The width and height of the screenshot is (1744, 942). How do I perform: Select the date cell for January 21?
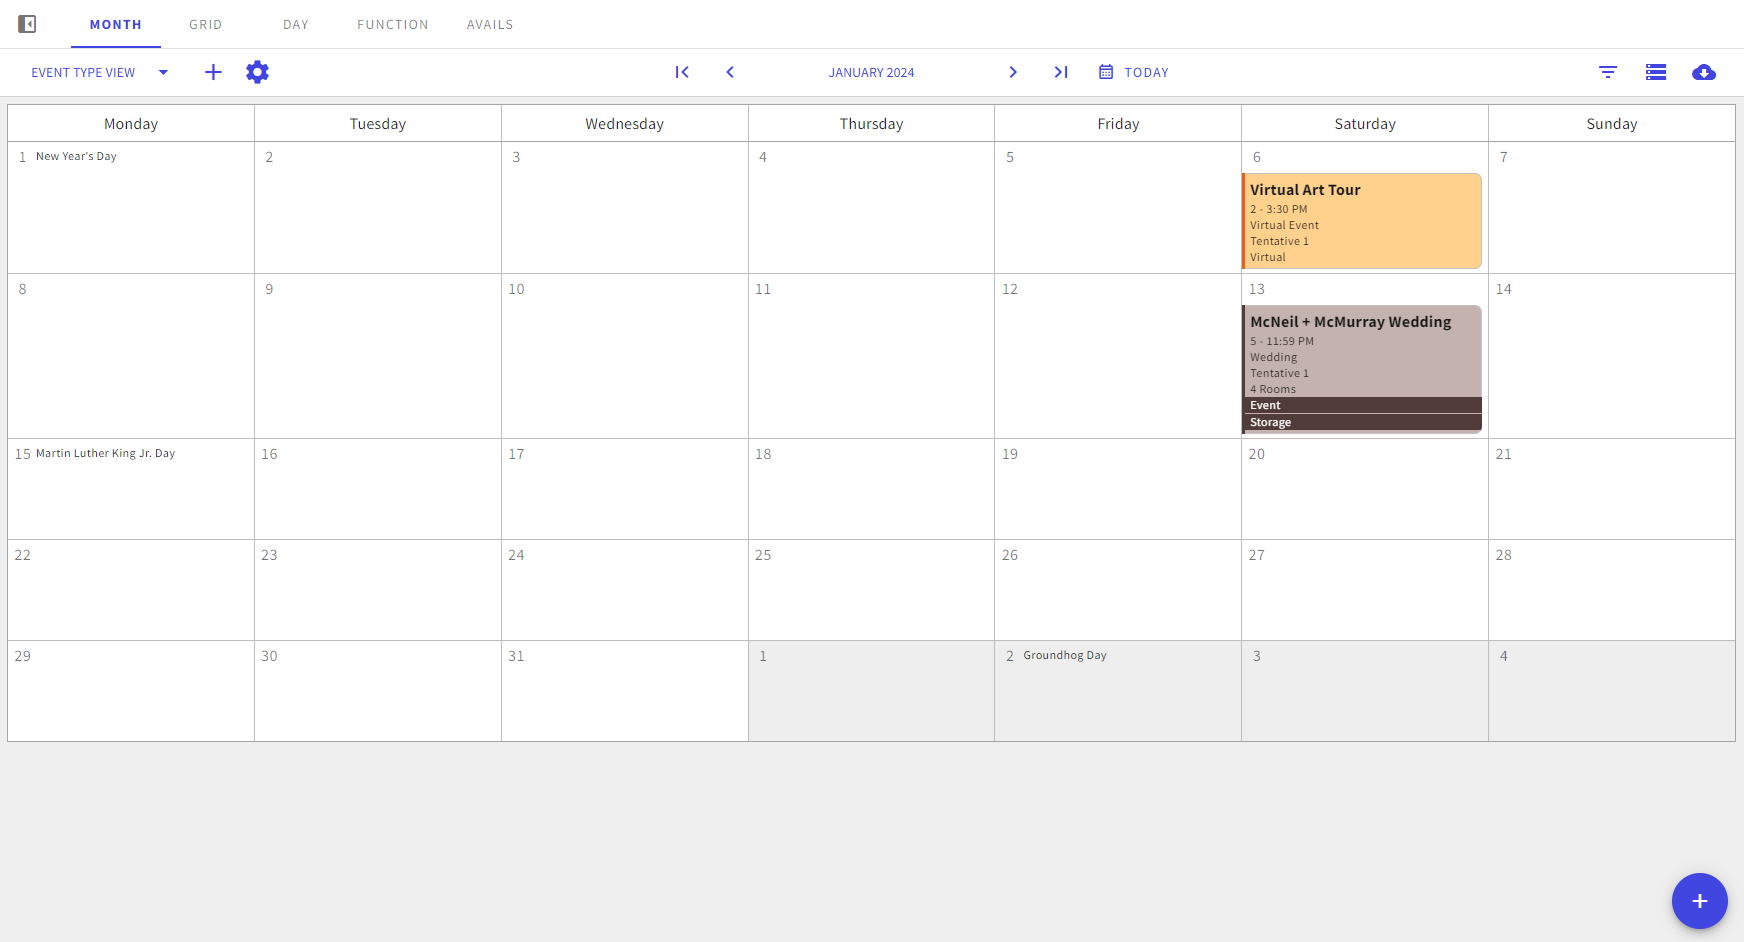click(x=1612, y=489)
